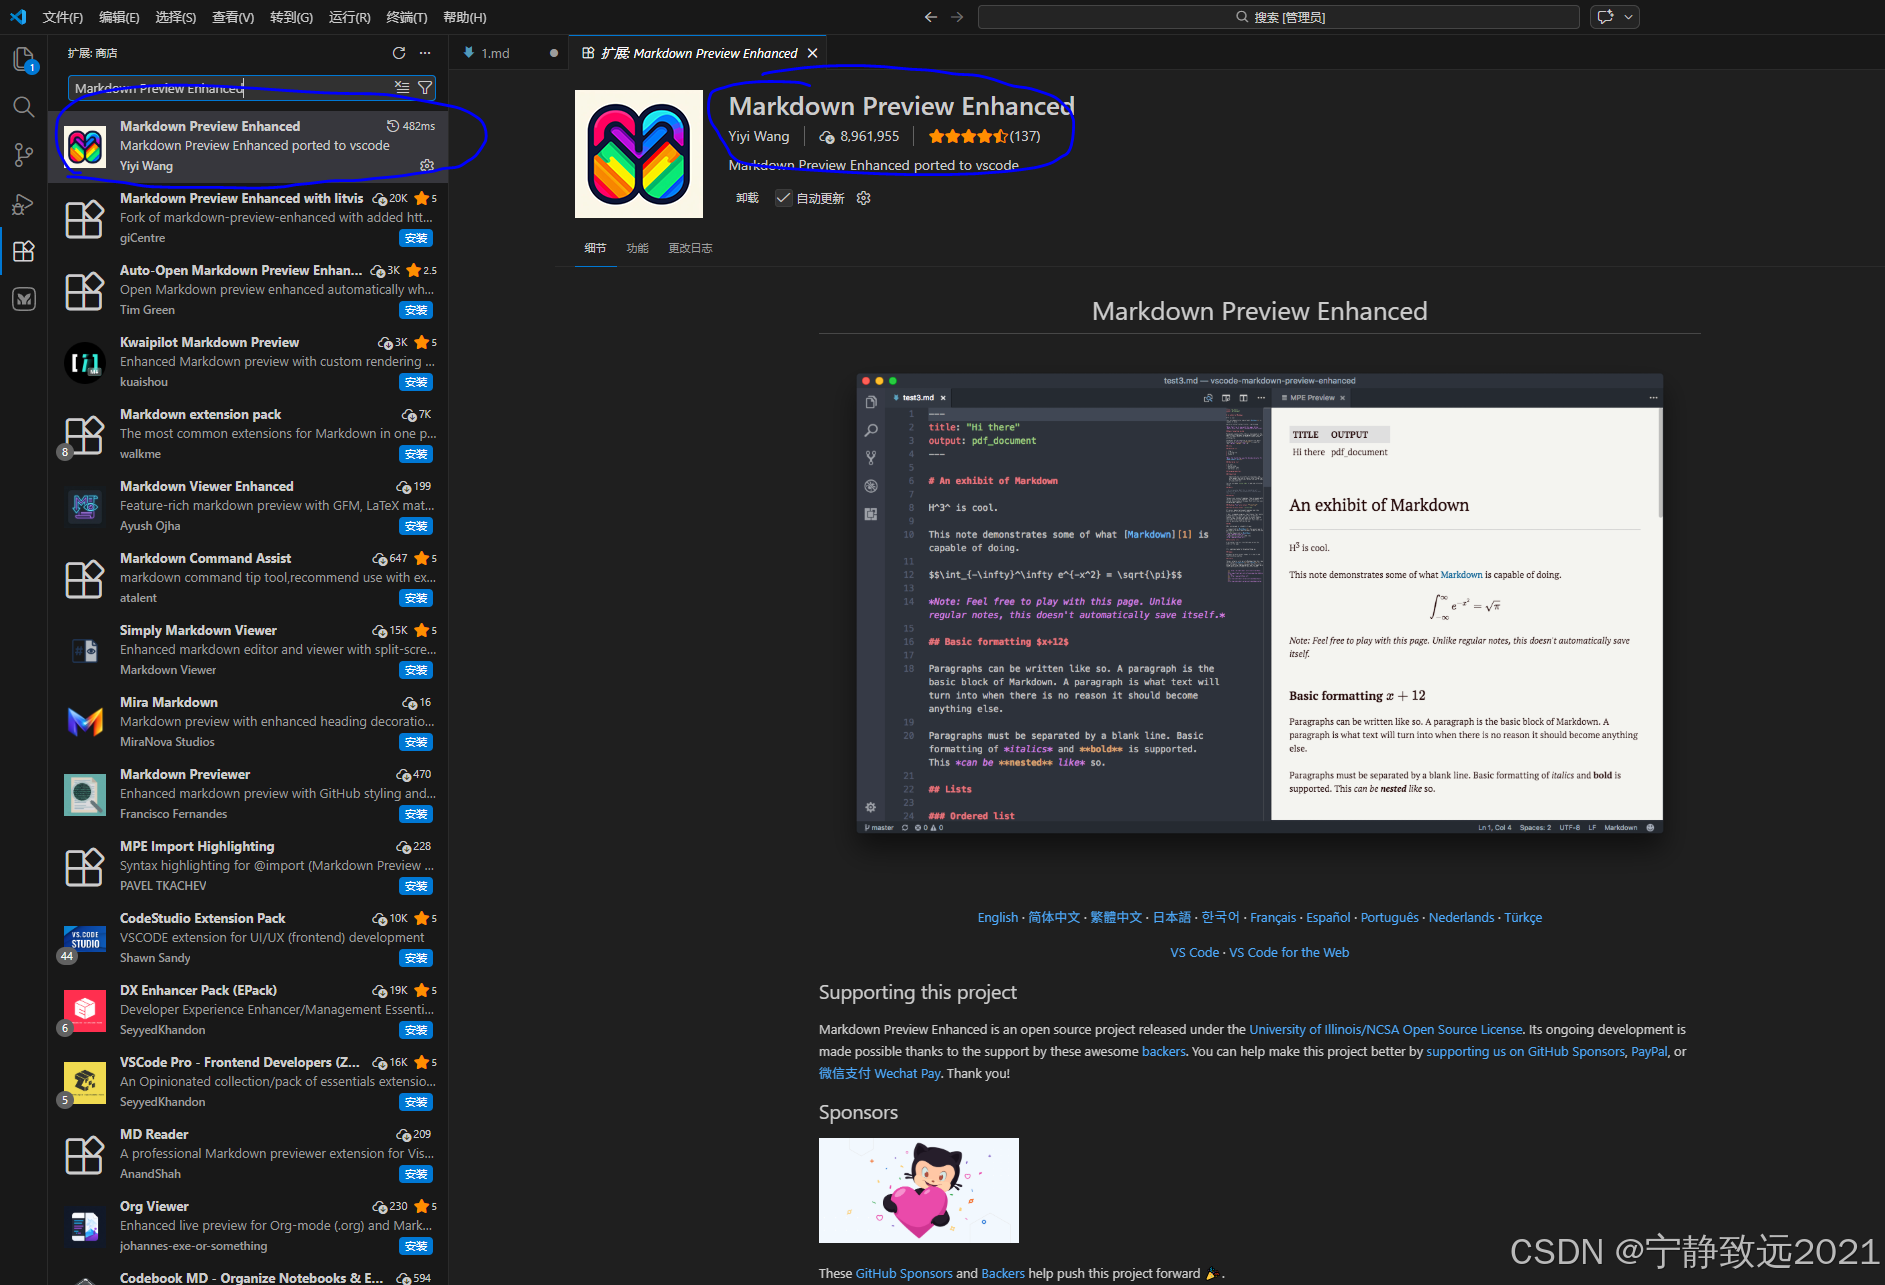The height and width of the screenshot is (1285, 1885).
Task: Click the readme editor screenshot image
Action: 1260,603
